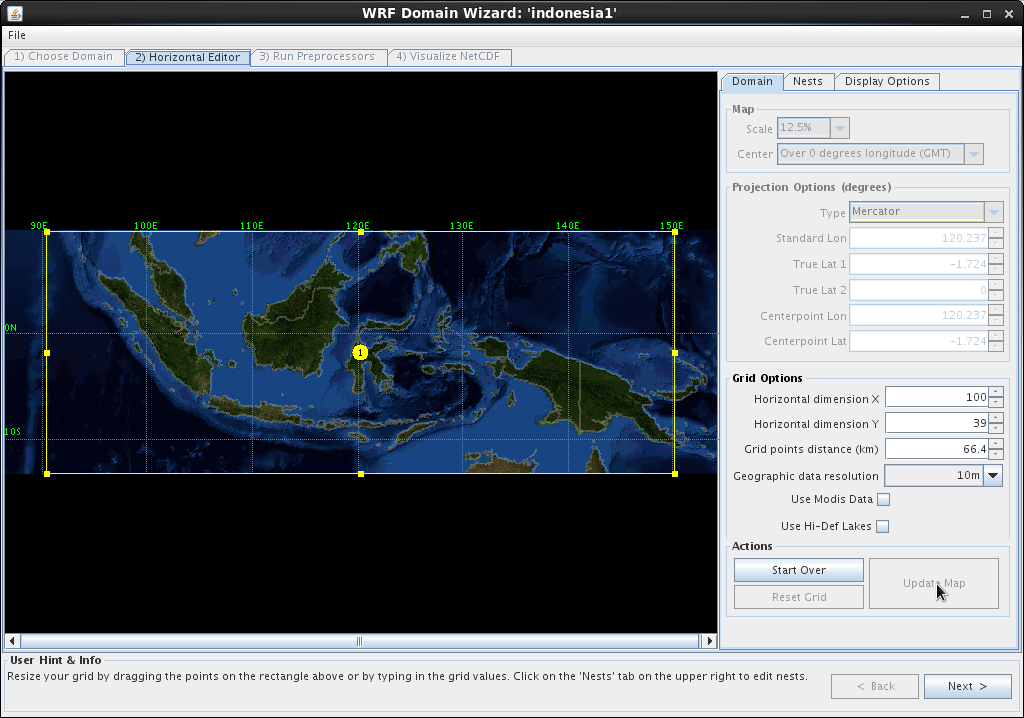
Task: Decrease Grid points distance with down arrow
Action: click(x=995, y=455)
